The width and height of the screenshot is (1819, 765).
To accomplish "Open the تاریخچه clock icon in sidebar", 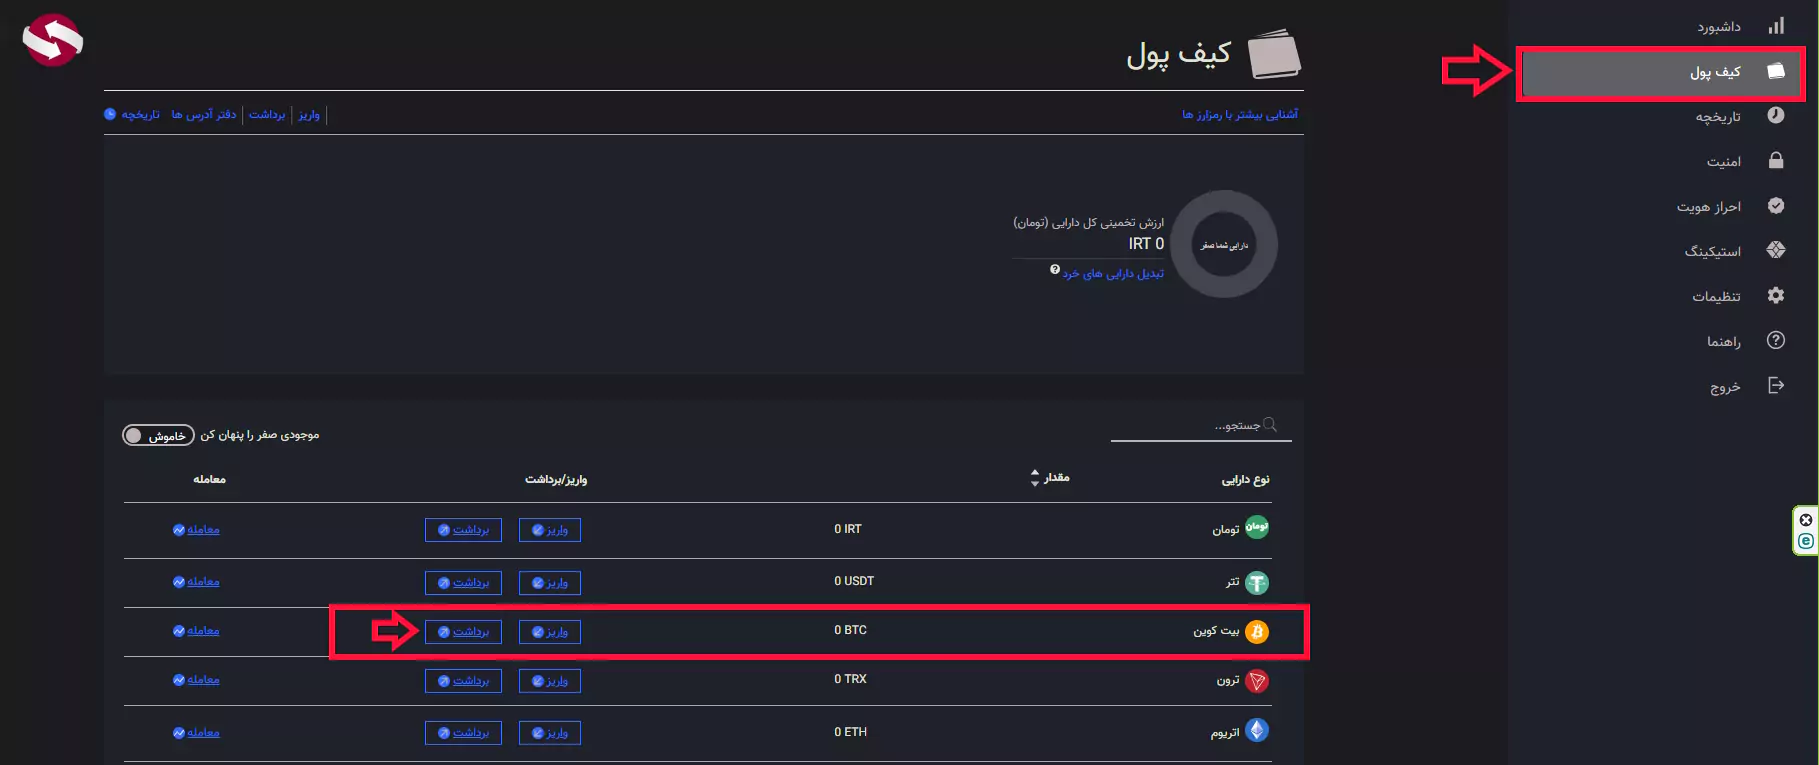I will [x=1776, y=115].
